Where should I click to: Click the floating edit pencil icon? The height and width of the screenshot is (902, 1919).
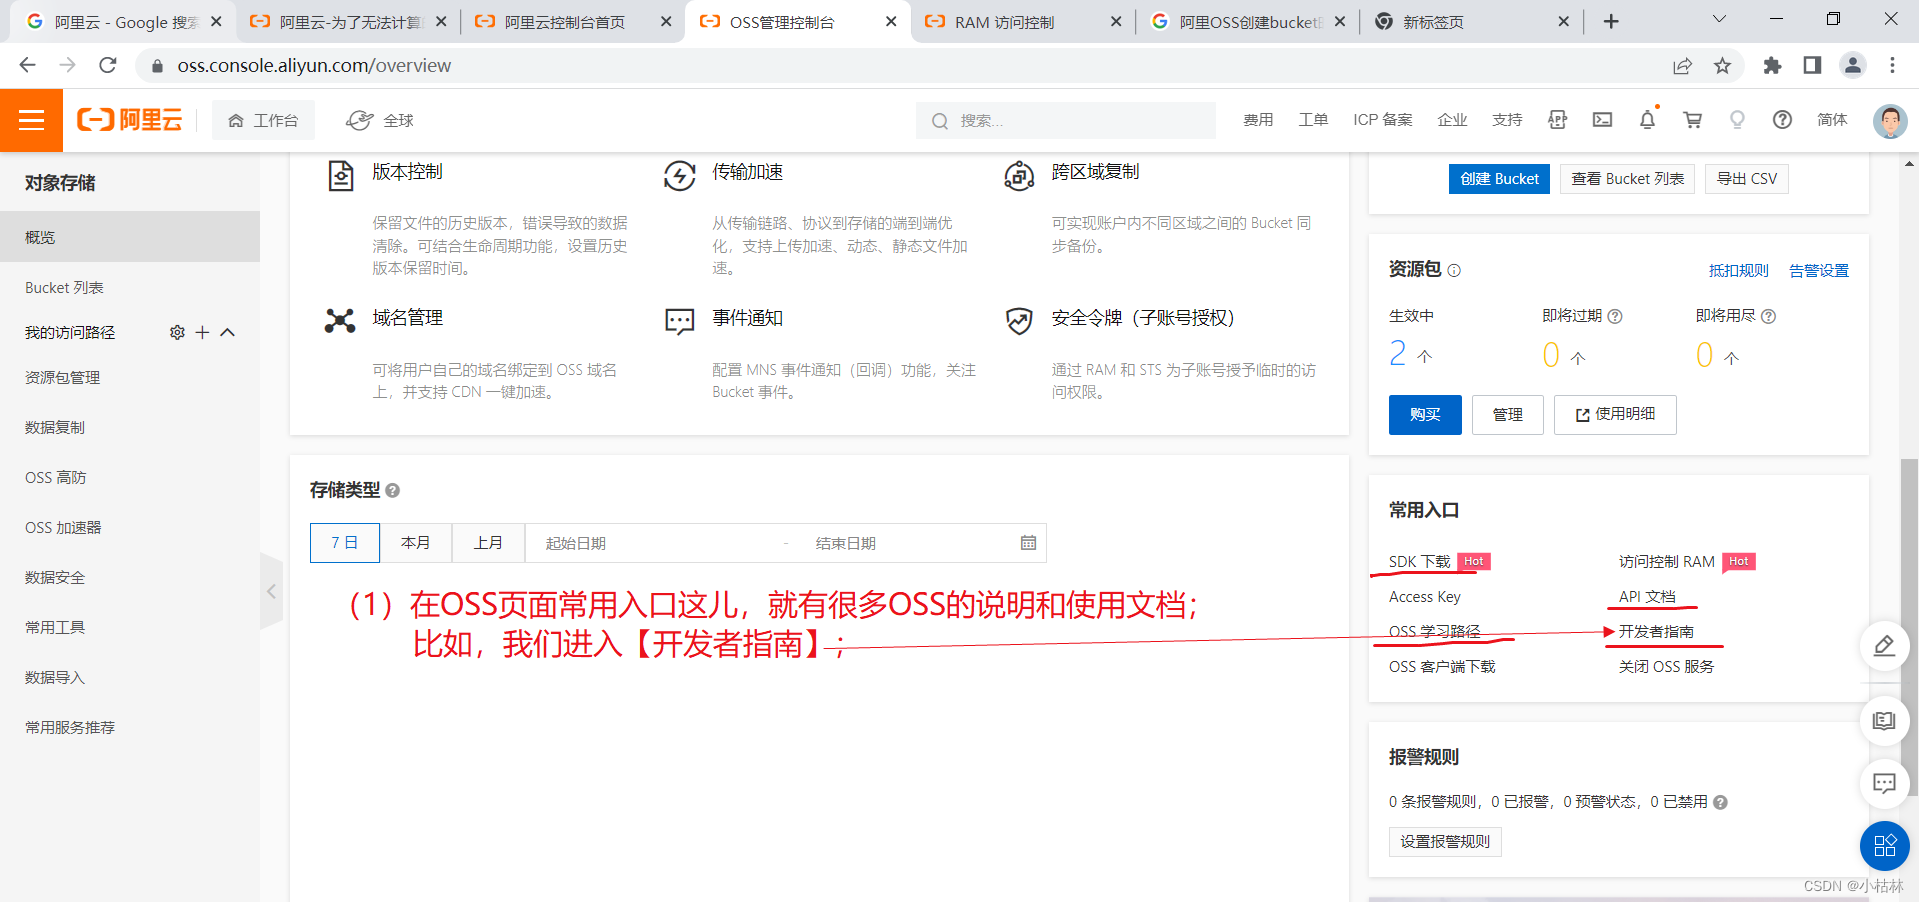pos(1884,645)
